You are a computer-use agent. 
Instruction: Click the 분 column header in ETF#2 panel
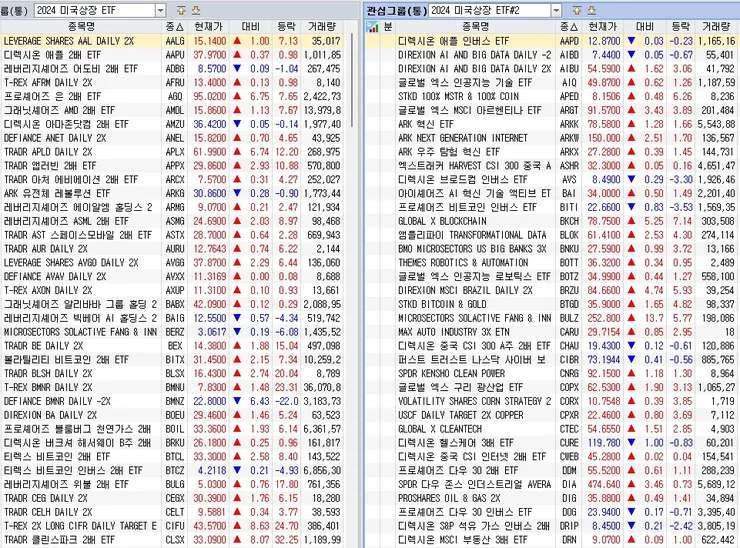tap(387, 27)
